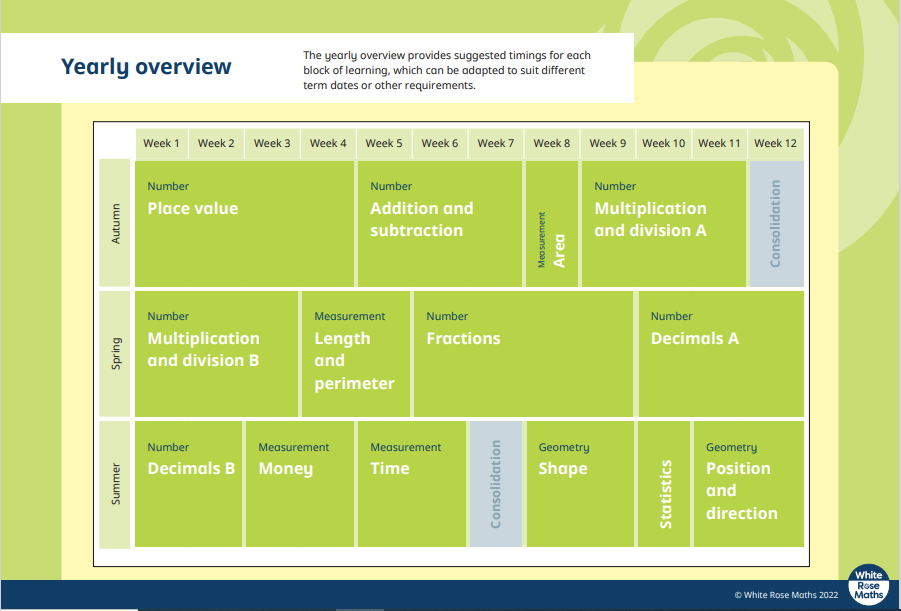This screenshot has height=611, width=901.
Task: Click the Measurement Area block
Action: click(x=552, y=223)
